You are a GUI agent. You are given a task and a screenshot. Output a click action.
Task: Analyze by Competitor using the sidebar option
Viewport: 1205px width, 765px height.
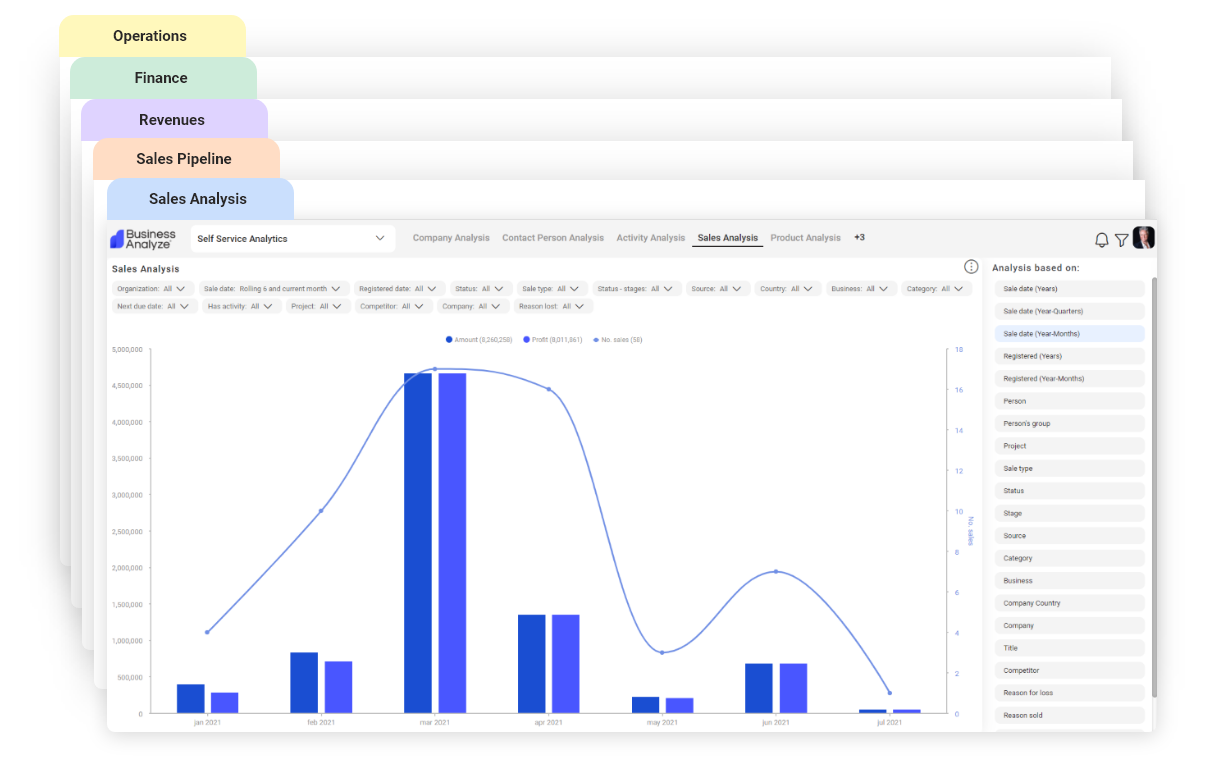1069,670
